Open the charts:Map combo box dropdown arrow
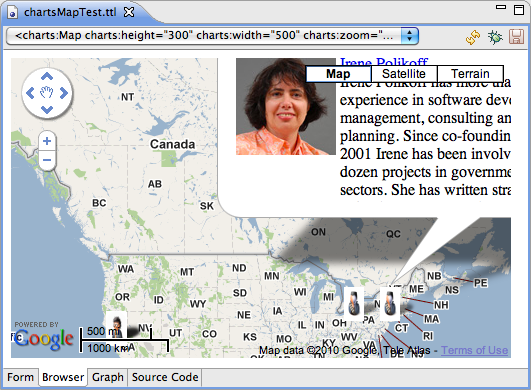 [409, 36]
